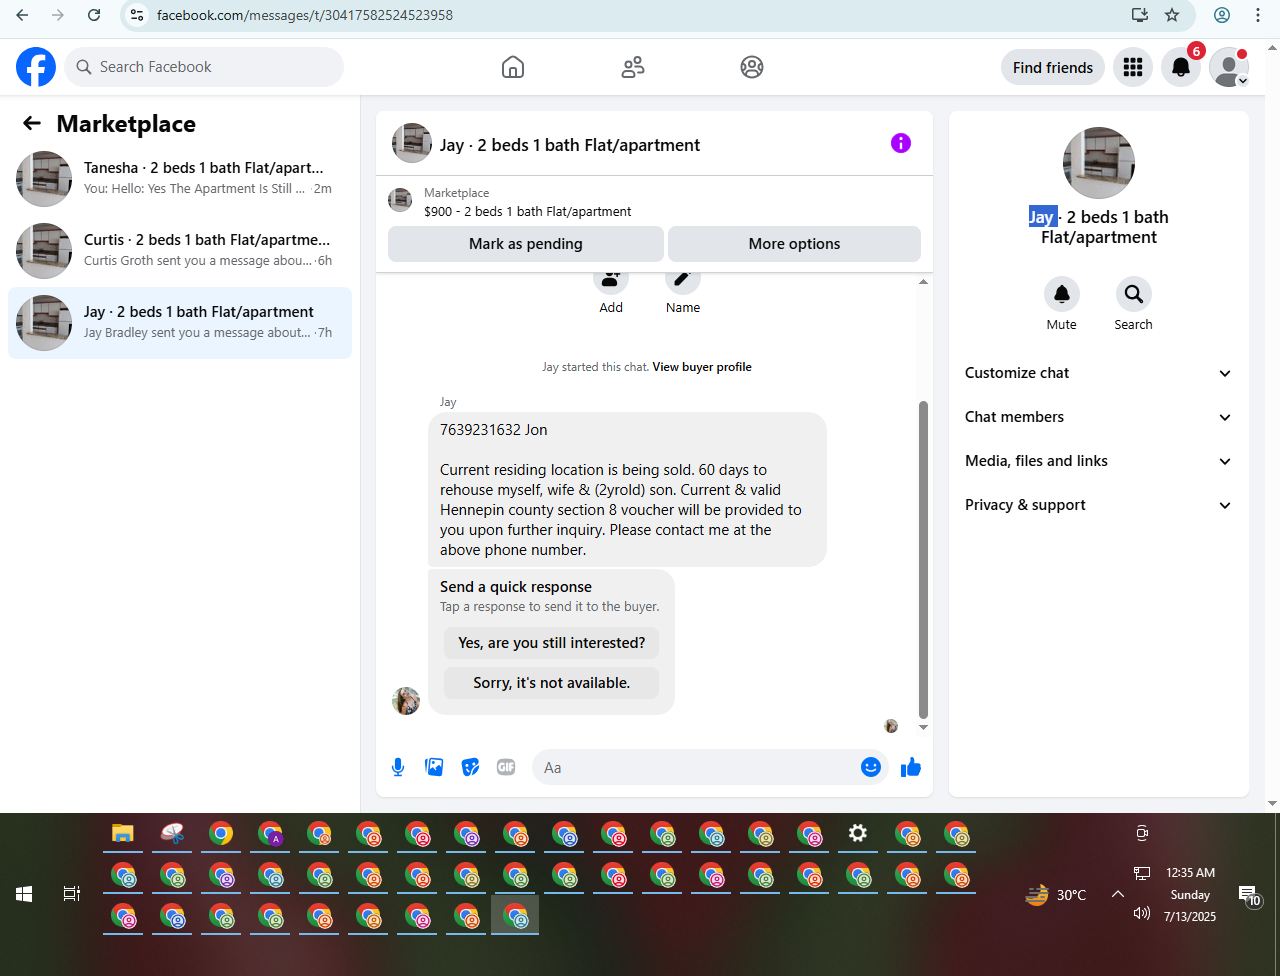This screenshot has height=976, width=1280.
Task: Open Tanesha's apartment conversation
Action: click(180, 179)
